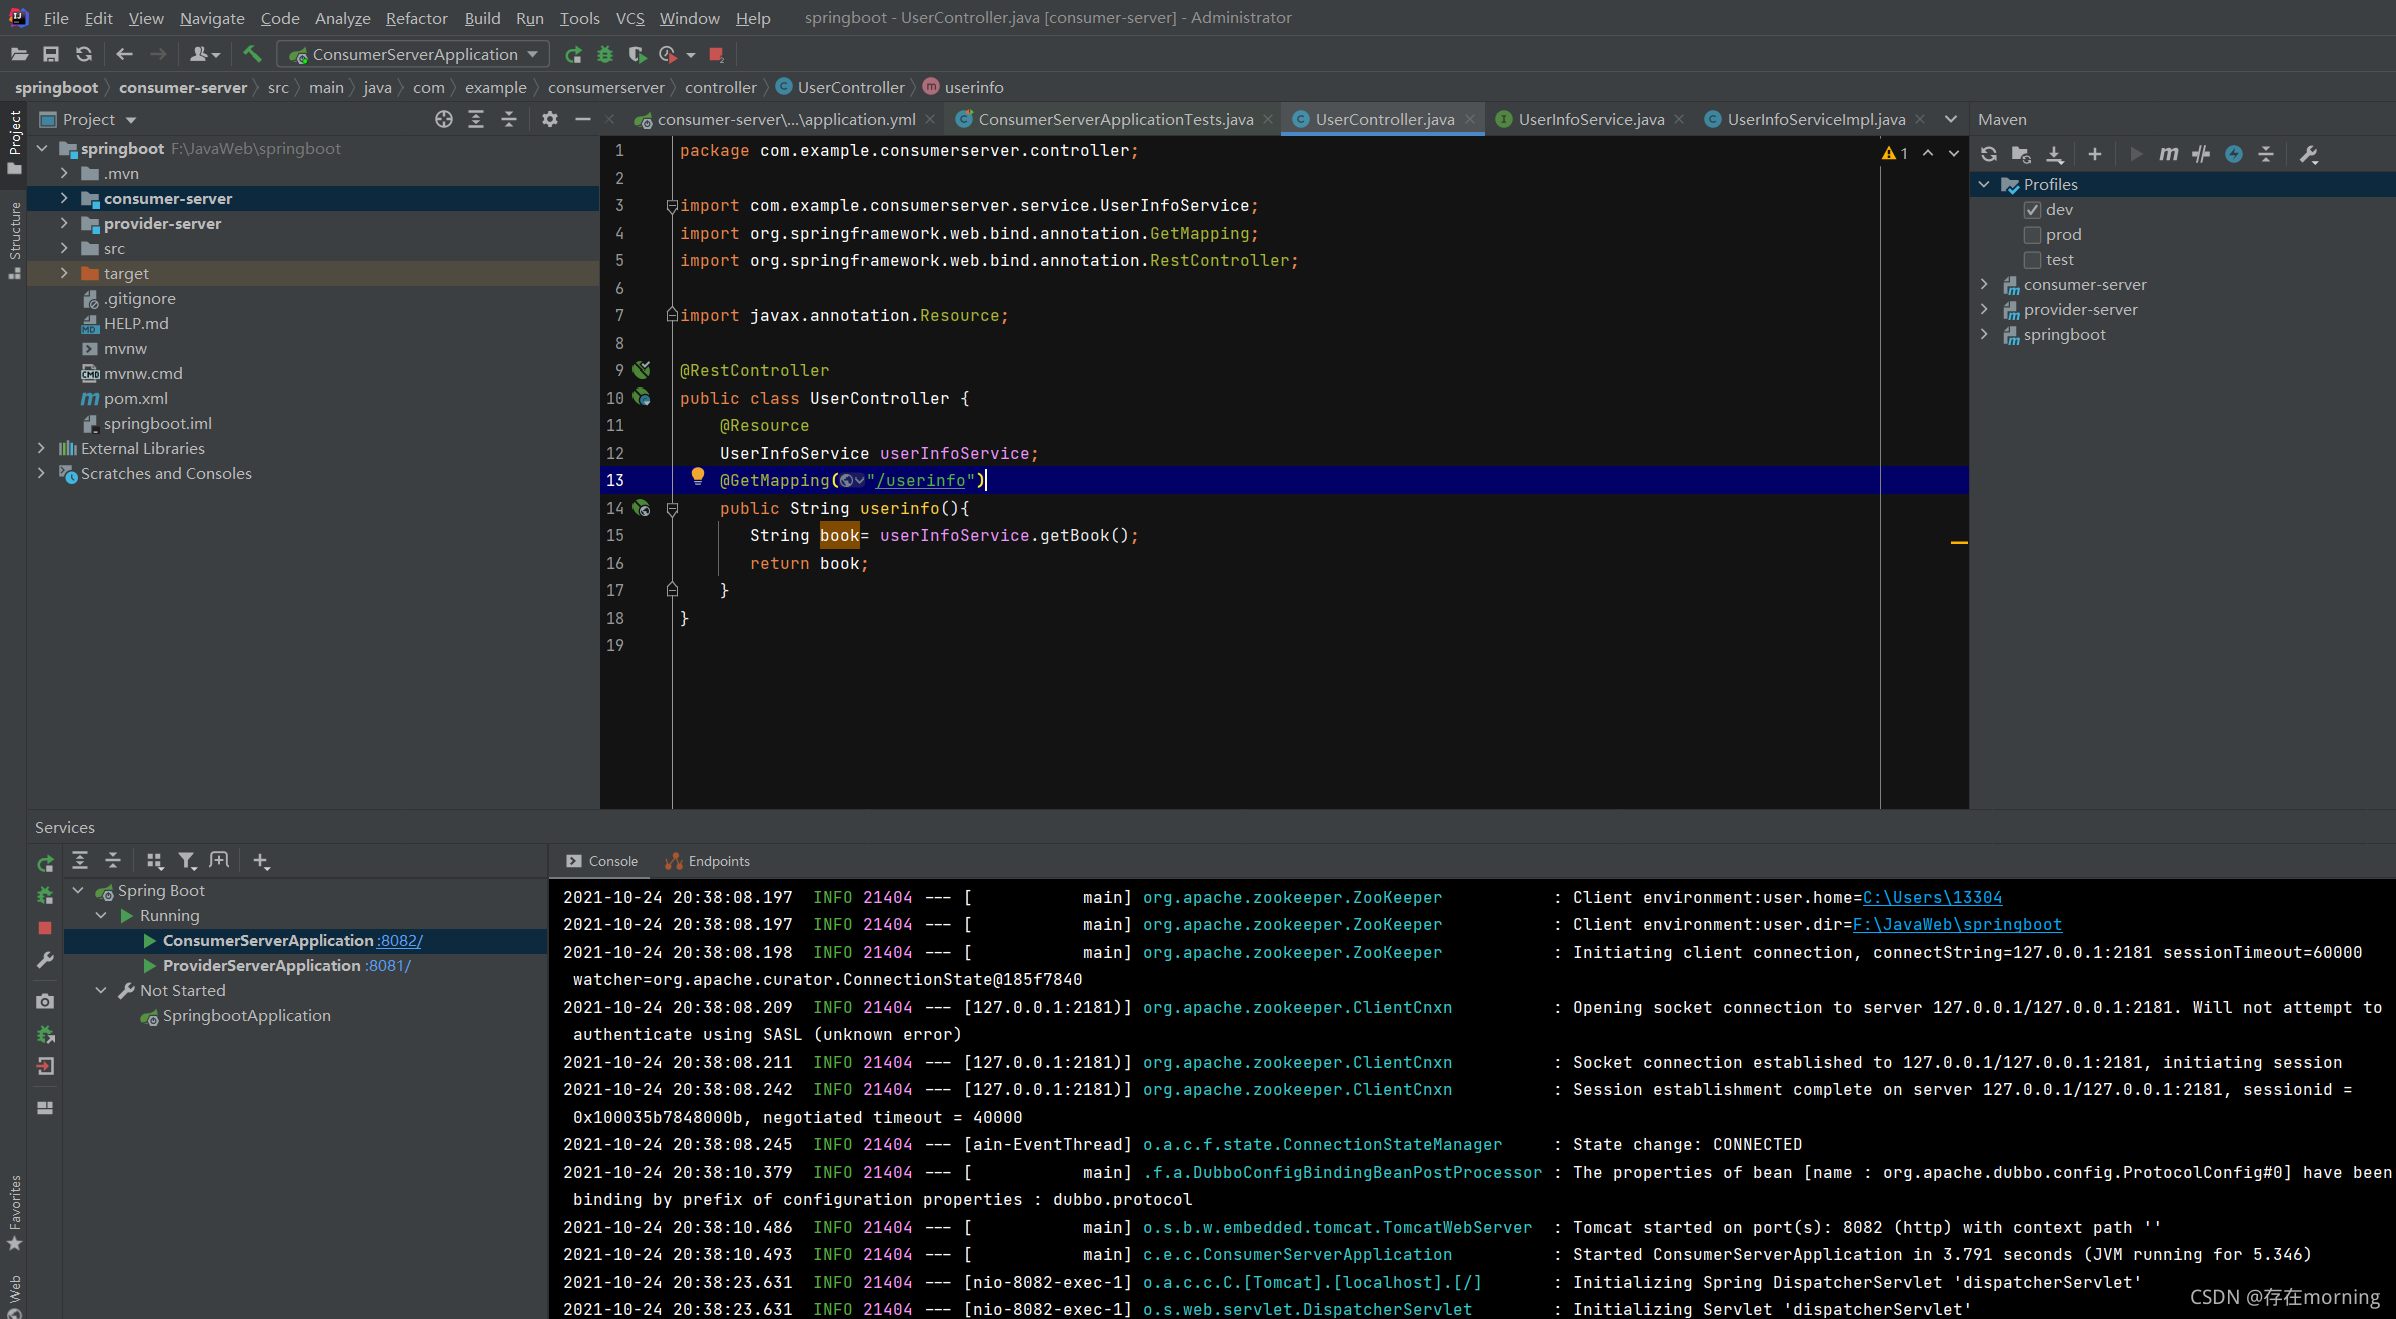
Task: Click Execute Maven Goal 'm' icon
Action: 2168,154
